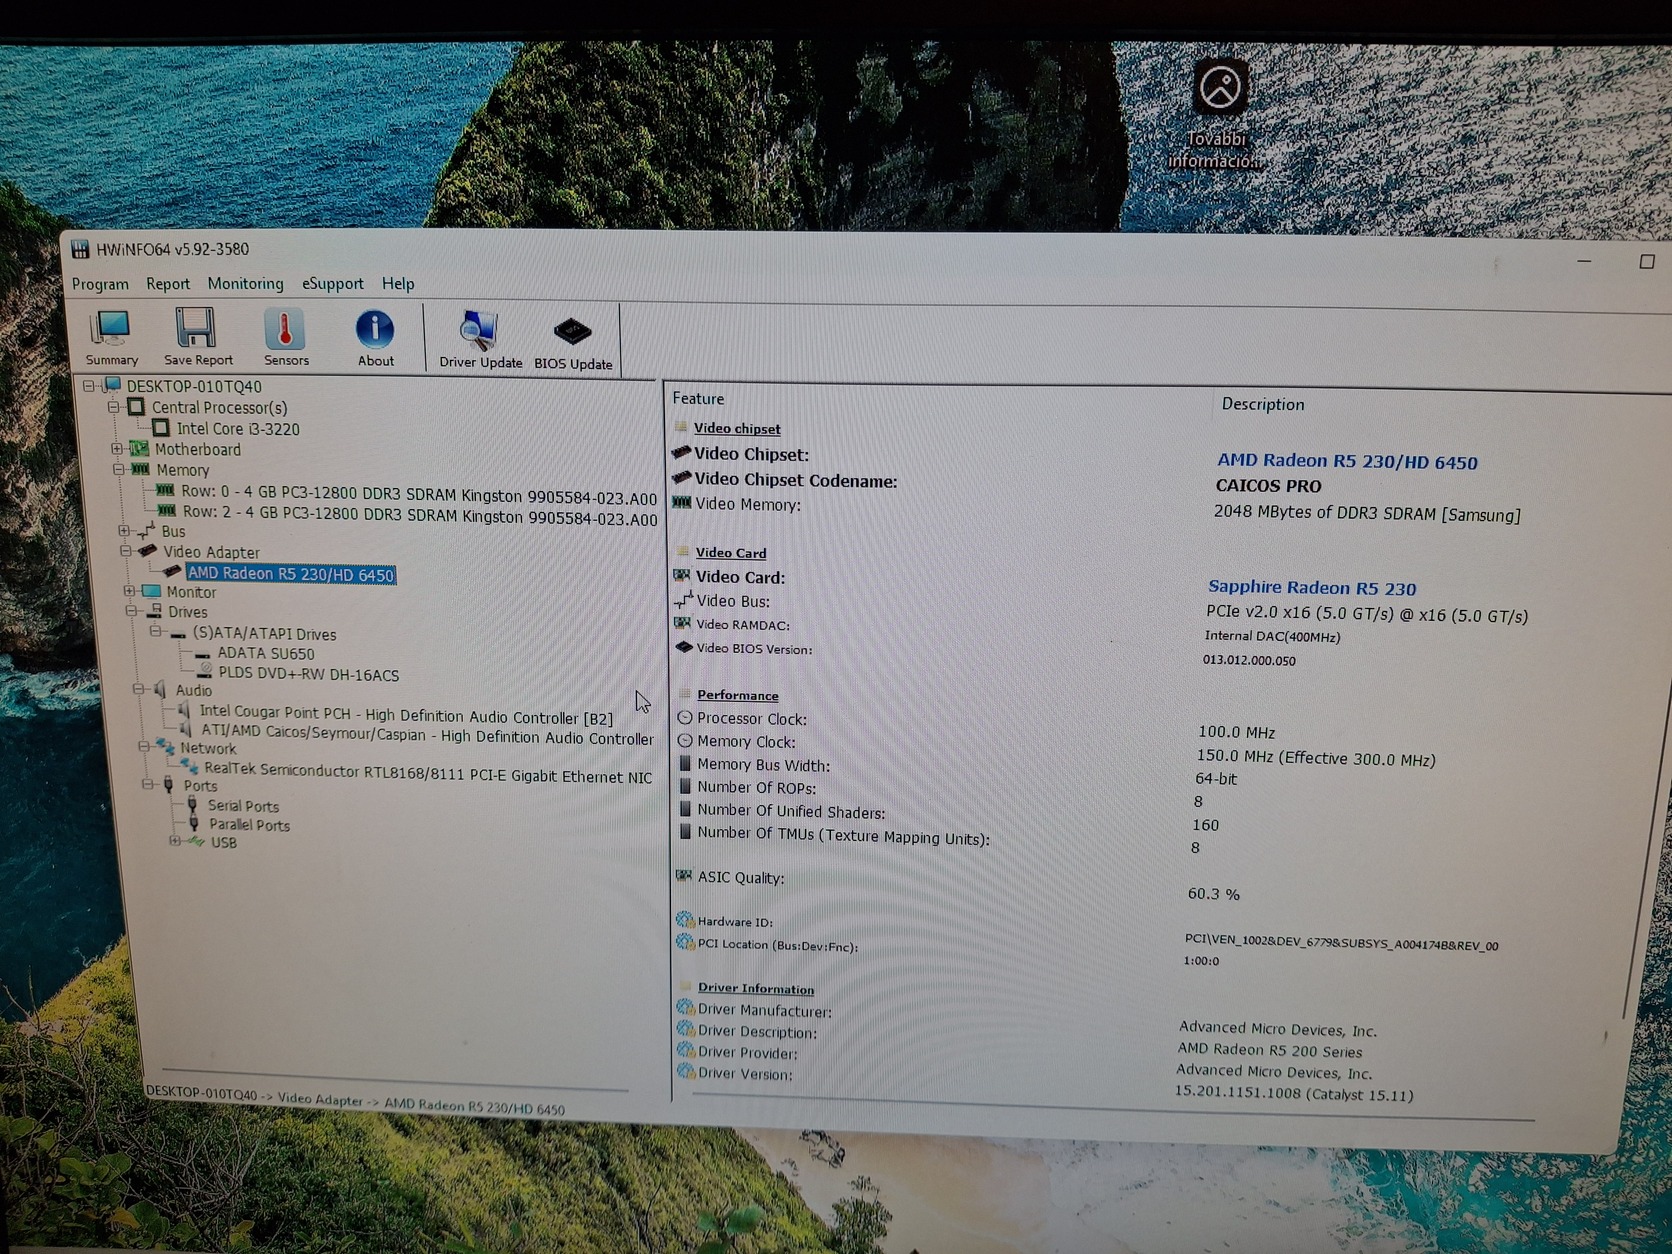
Task: Click the Video Card feature icon
Action: tap(682, 576)
